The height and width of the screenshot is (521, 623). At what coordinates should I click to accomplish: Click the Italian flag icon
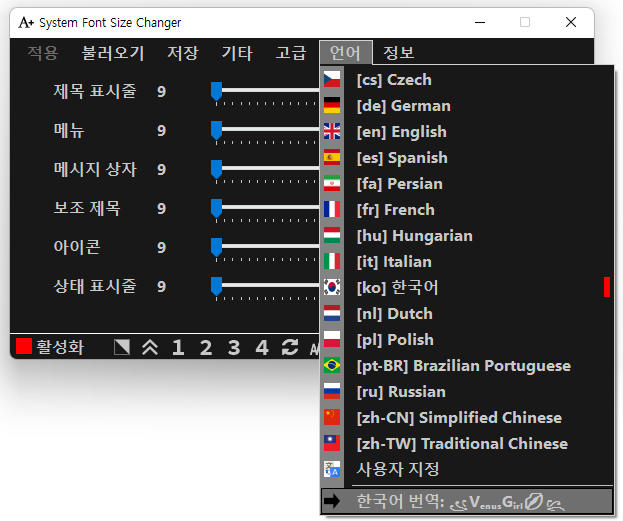click(x=332, y=261)
